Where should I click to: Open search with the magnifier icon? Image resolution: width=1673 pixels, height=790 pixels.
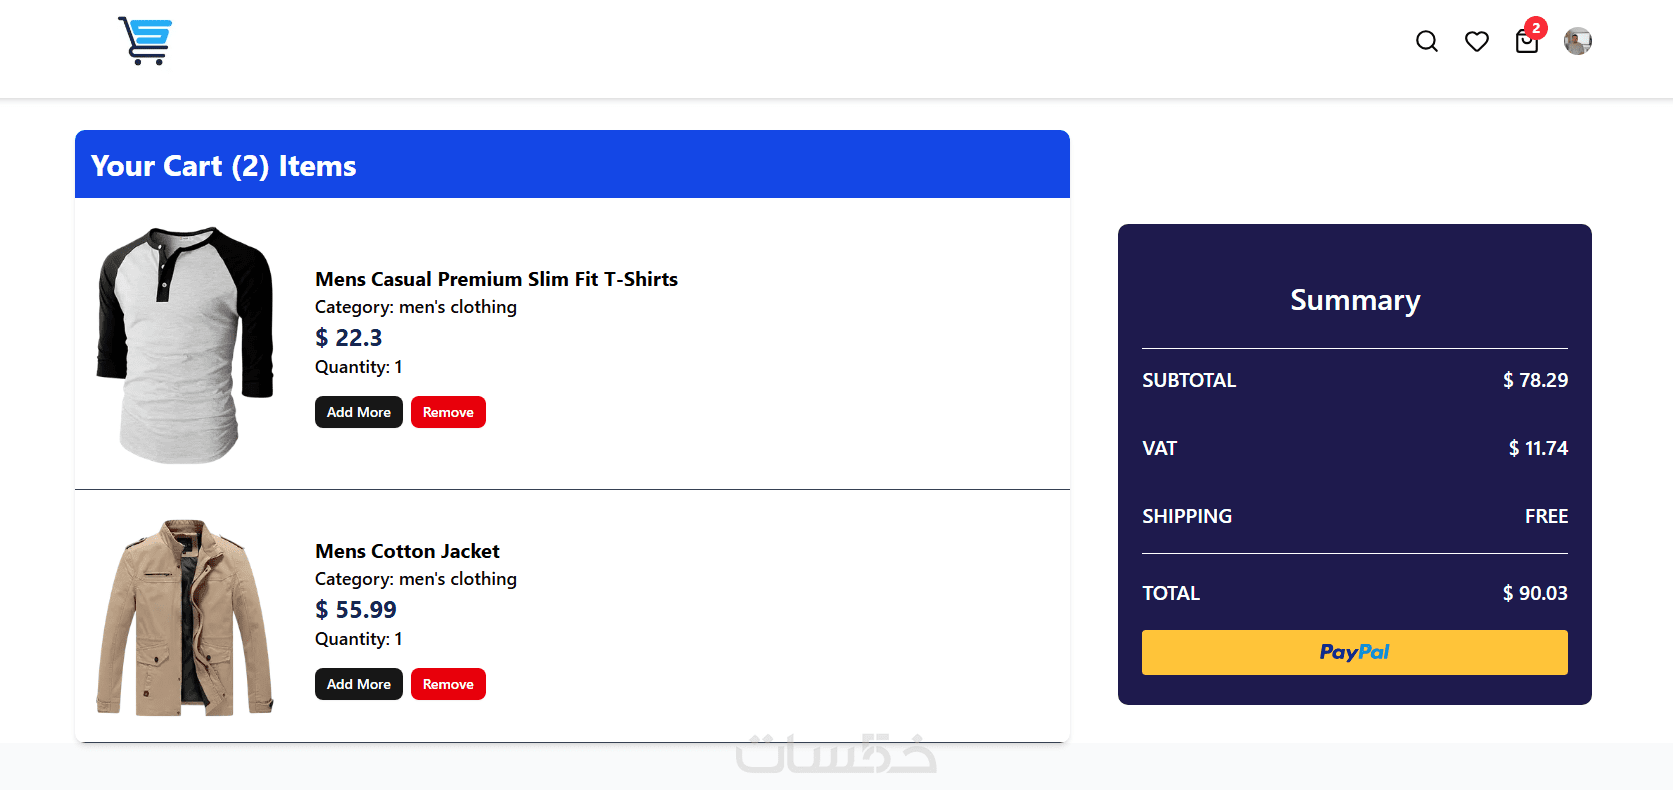pyautogui.click(x=1427, y=41)
